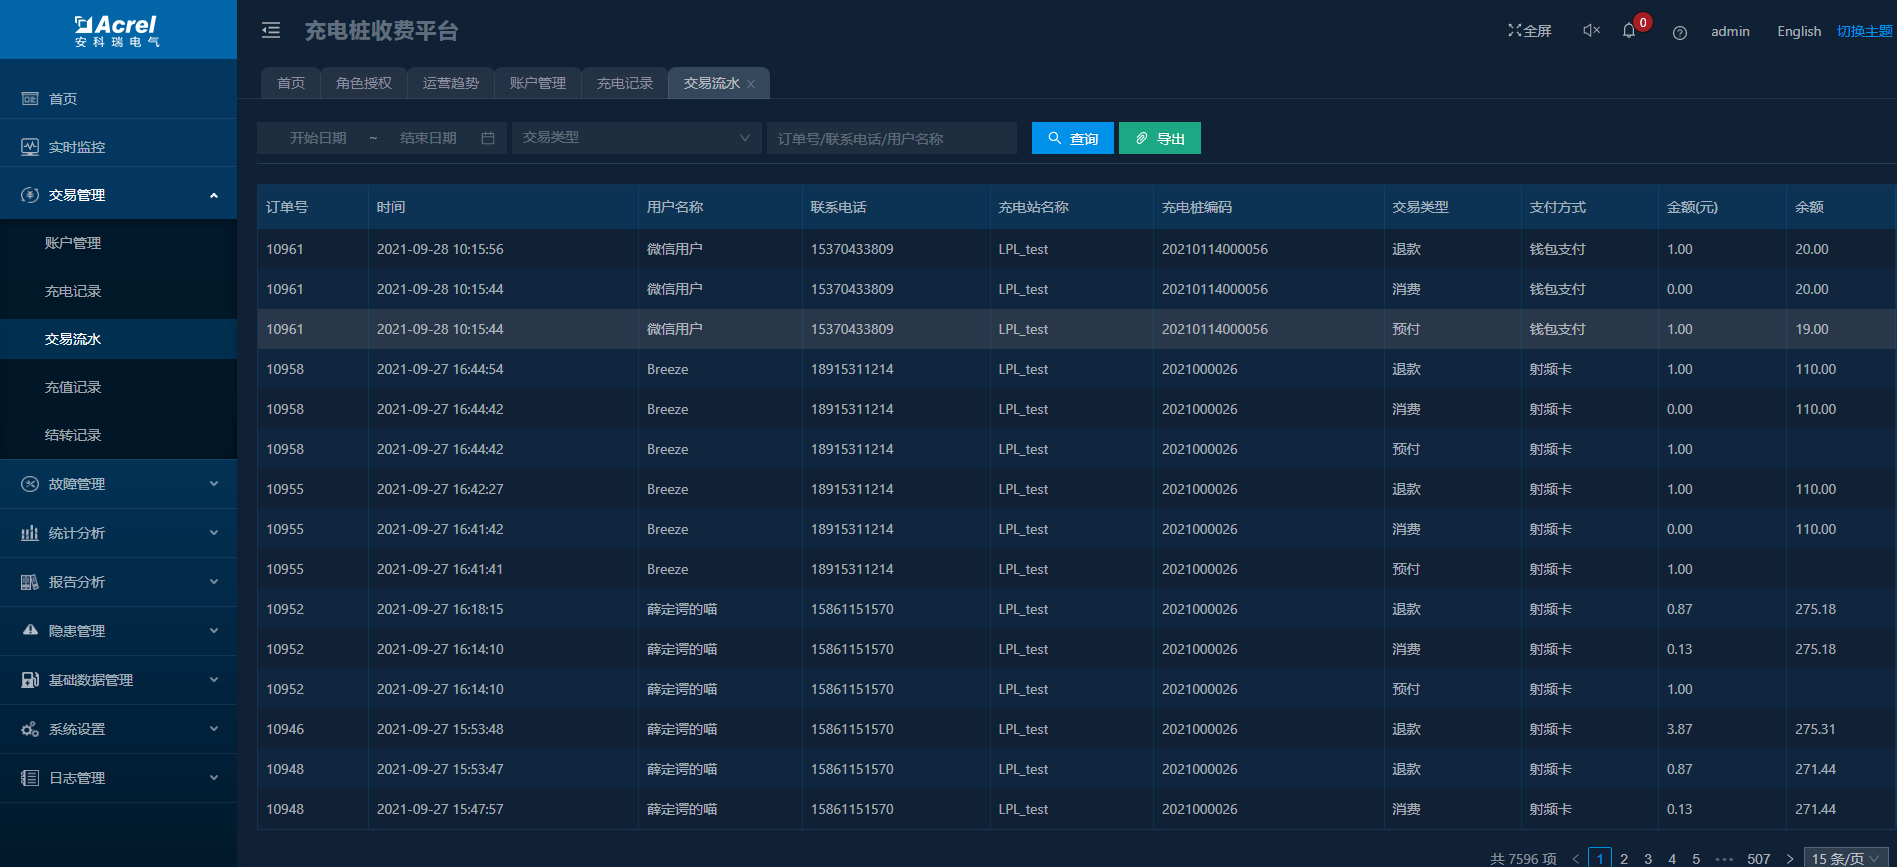This screenshot has height=867, width=1897.
Task: Switch to the 运营趋势 tab
Action: point(450,83)
